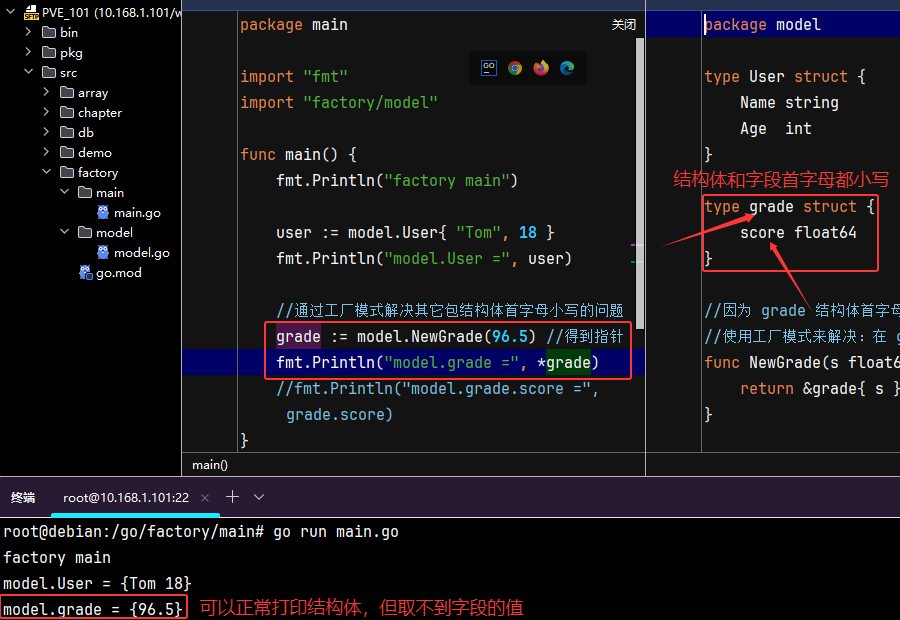Click the model.go gopher file icon
This screenshot has width=900, height=620.
pyautogui.click(x=103, y=252)
